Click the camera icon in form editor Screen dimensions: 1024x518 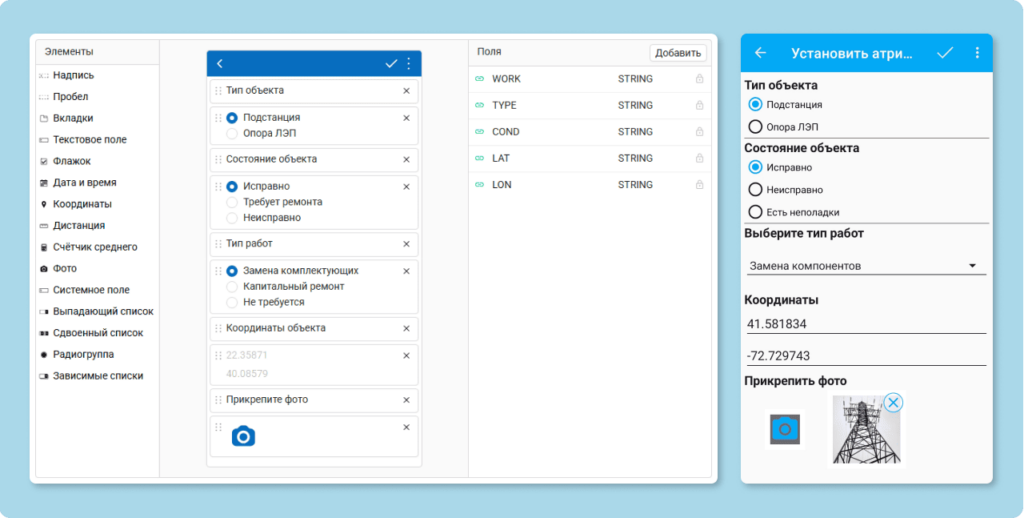[x=243, y=436]
